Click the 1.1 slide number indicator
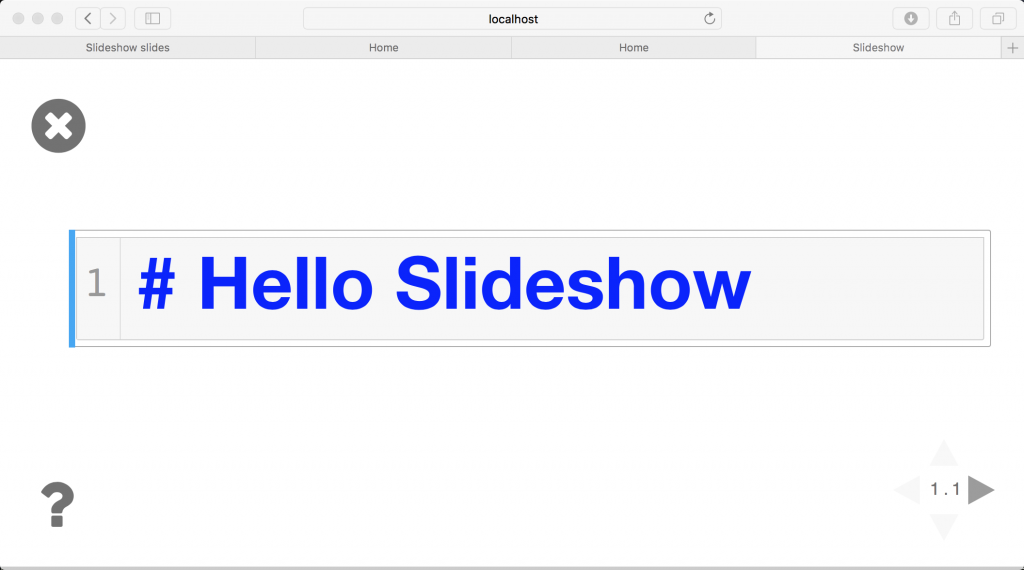 pos(945,489)
